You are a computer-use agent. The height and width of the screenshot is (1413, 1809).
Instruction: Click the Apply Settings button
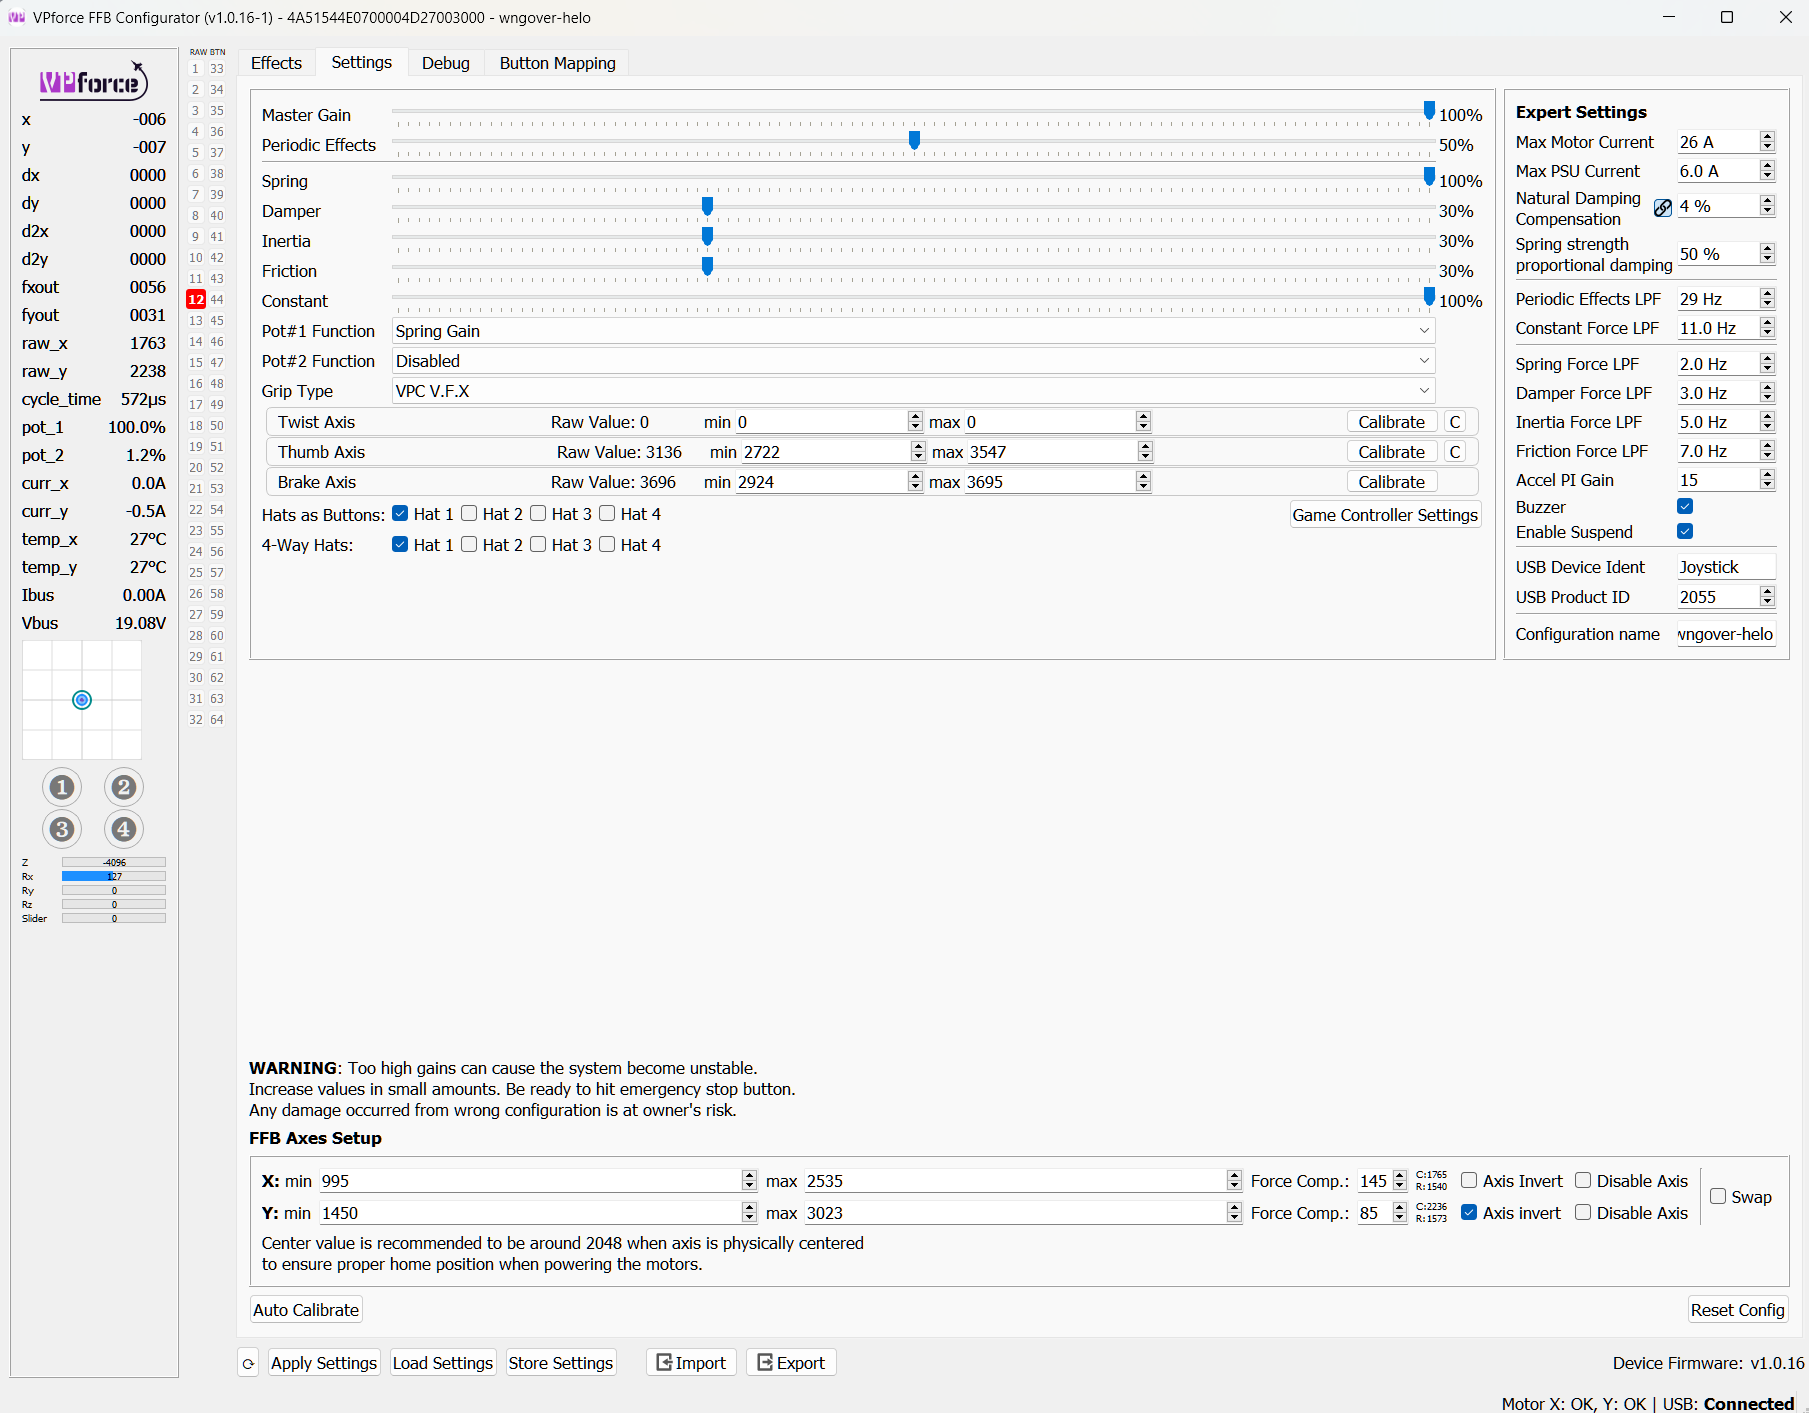pos(324,1363)
